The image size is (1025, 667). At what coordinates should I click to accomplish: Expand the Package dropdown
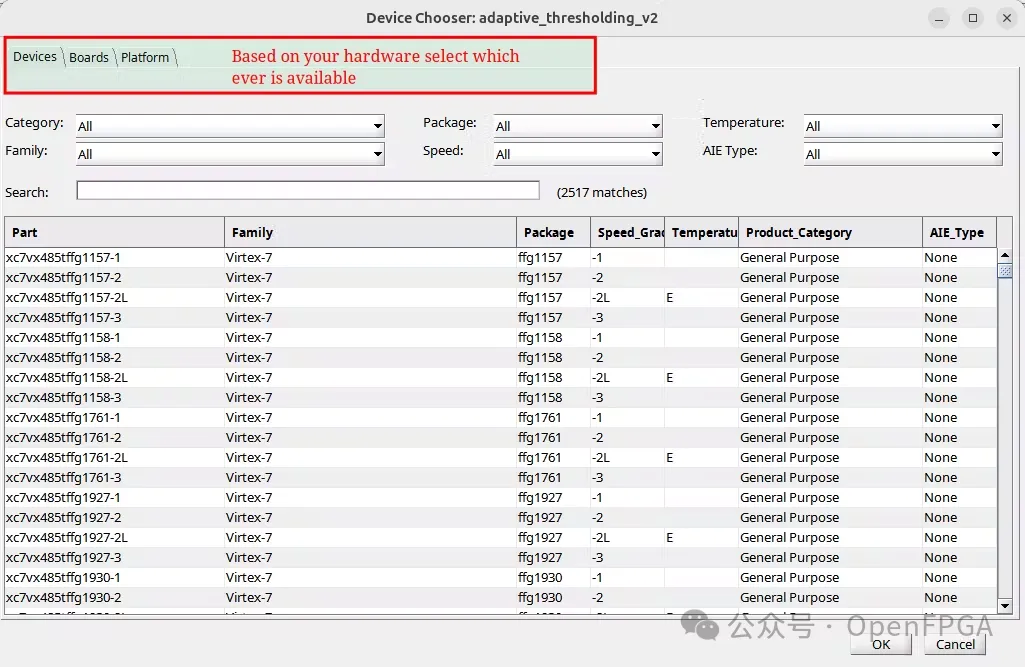coord(578,126)
